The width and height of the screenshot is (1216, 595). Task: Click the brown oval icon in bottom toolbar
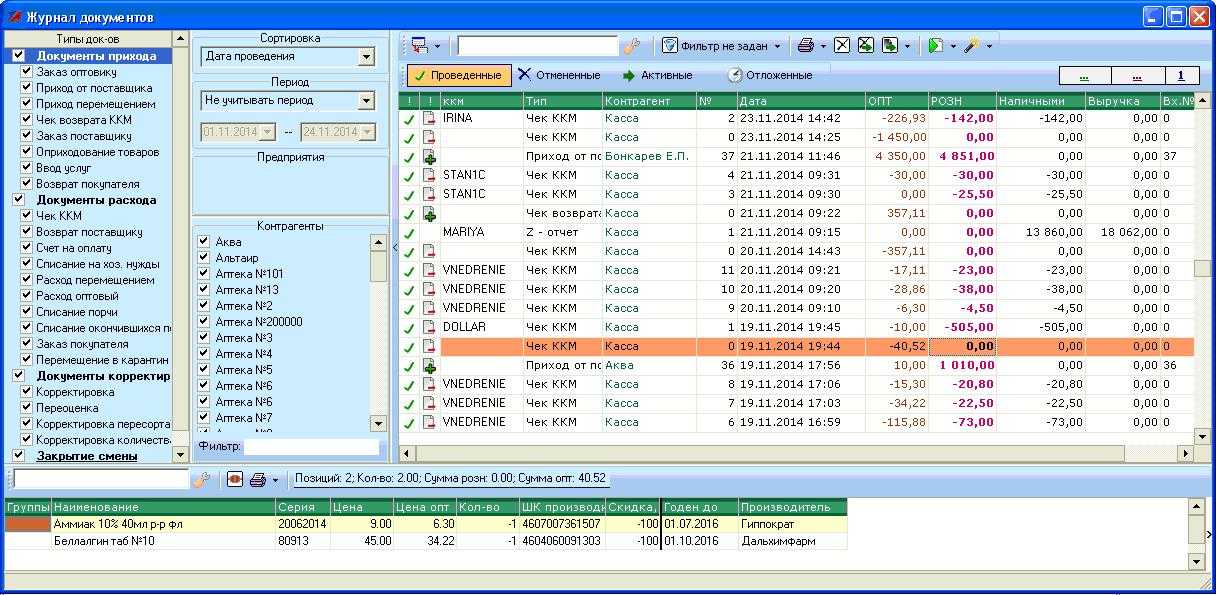click(235, 480)
